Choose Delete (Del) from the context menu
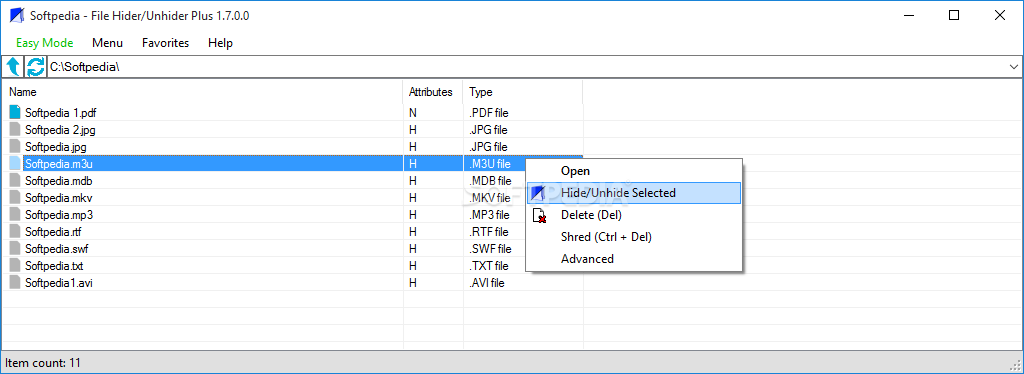This screenshot has height=374, width=1024. 634,215
